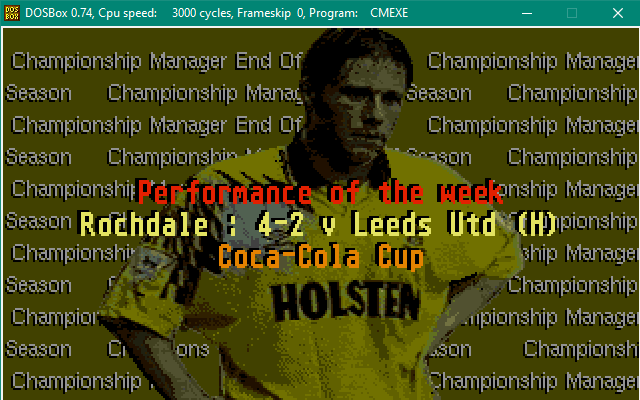Click the 'Leeds Utd' opponent name
640x400 pixels.
(425, 224)
